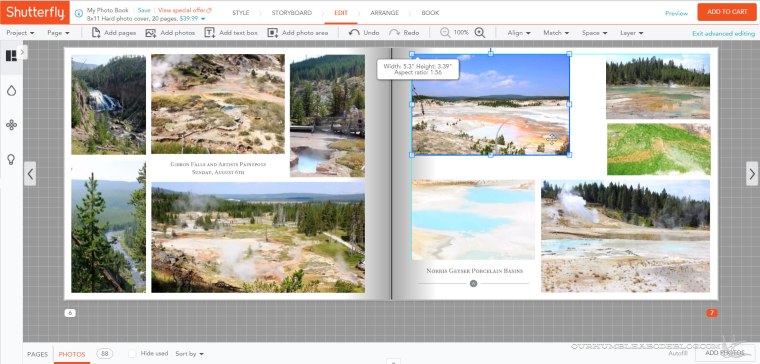This screenshot has height=364, width=760.
Task: Select the Norris Geyser Porcelain Basins caption
Action: coord(475,271)
